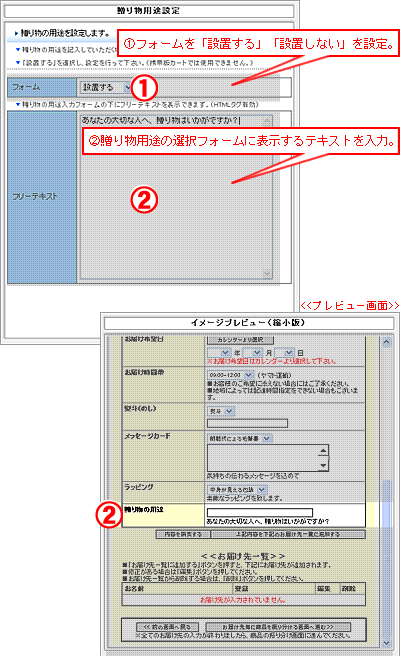Open the month (月) dropdown
The height and width of the screenshot is (656, 400).
click(253, 353)
